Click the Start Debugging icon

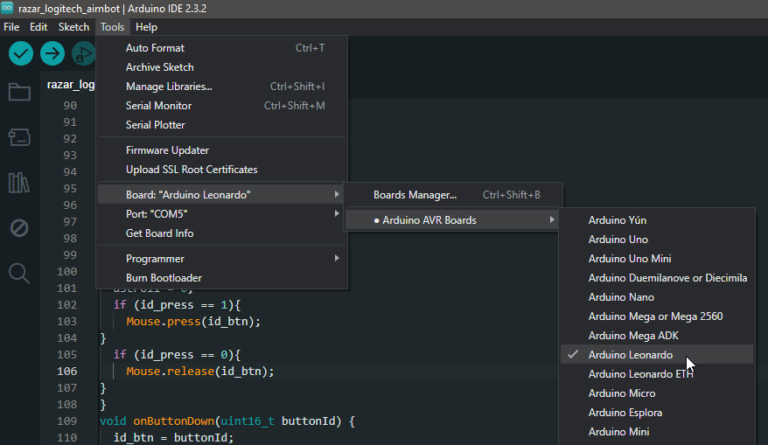coord(83,53)
